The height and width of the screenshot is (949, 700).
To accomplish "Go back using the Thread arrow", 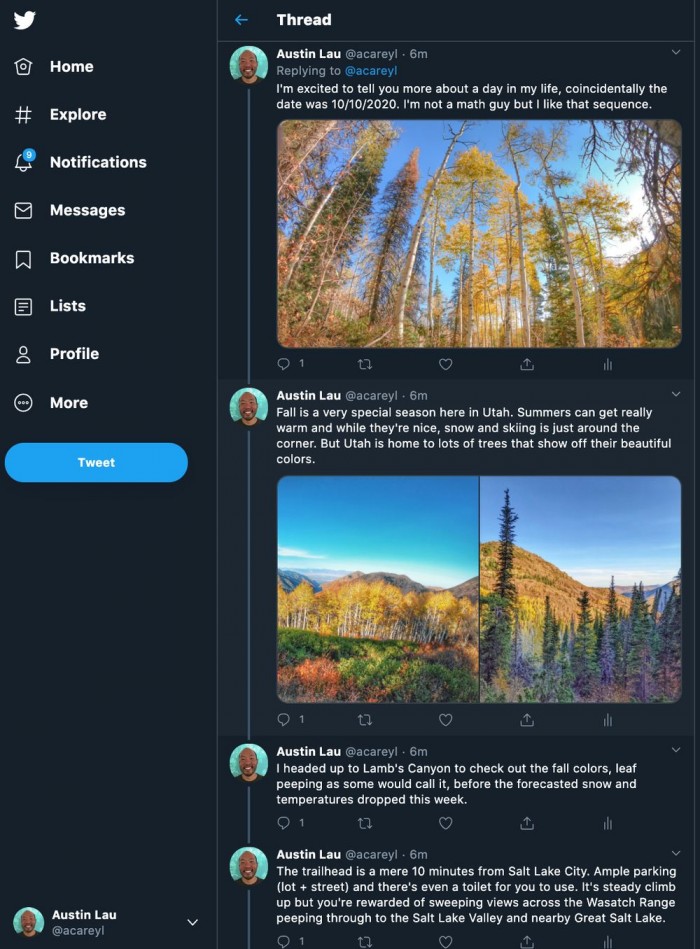I will pos(241,20).
